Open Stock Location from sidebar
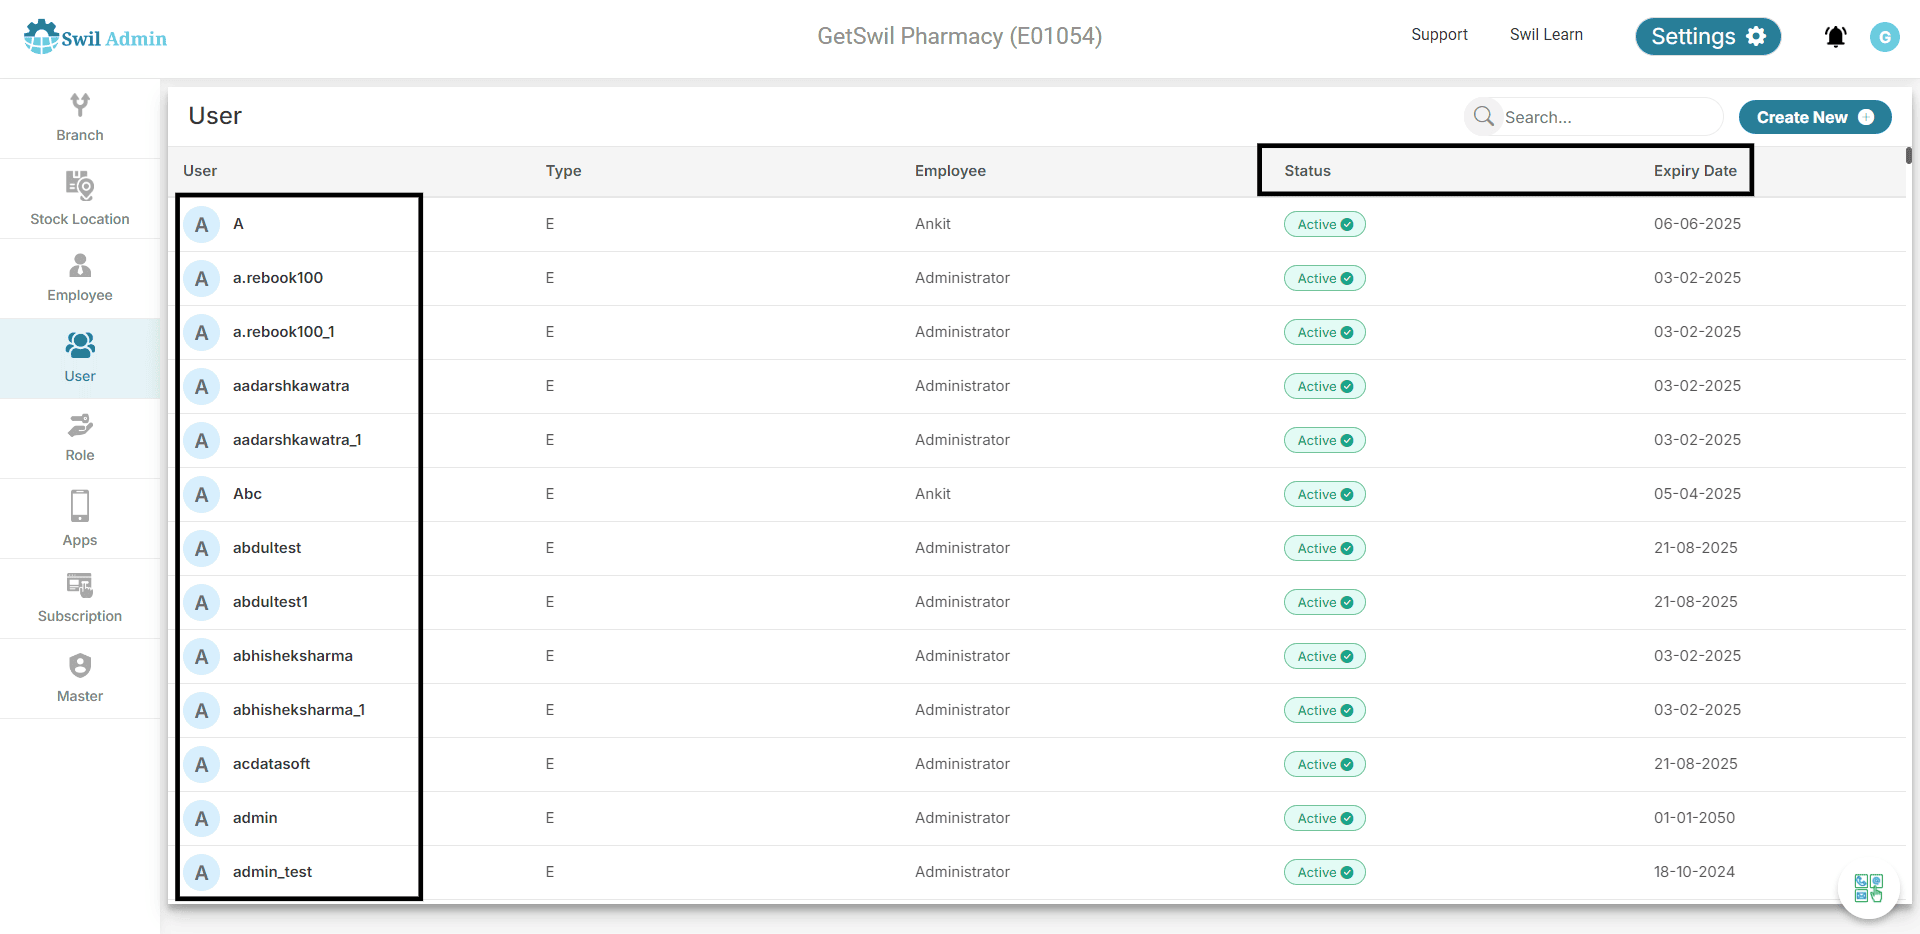1920x934 pixels. (x=80, y=199)
